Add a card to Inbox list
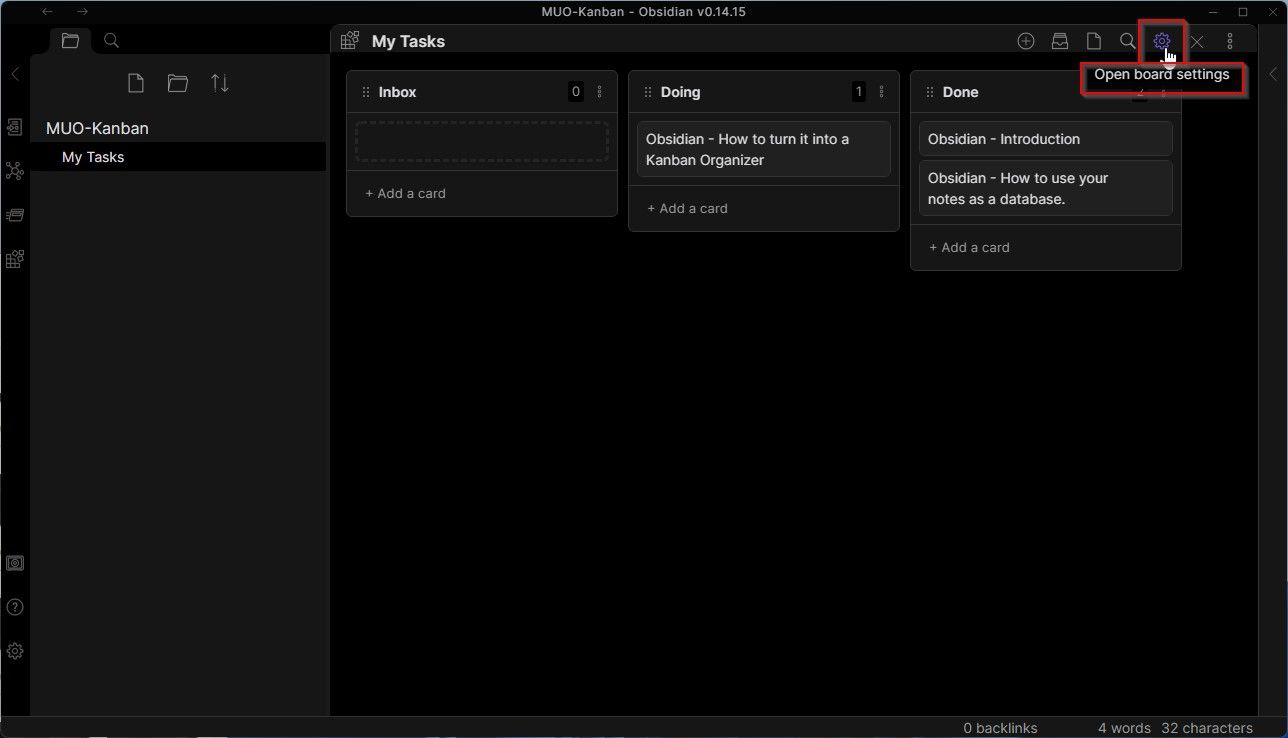The image size is (1288, 738). point(405,193)
